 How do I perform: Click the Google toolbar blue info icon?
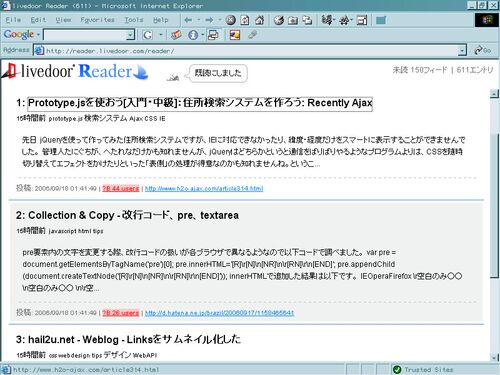[x=193, y=35]
